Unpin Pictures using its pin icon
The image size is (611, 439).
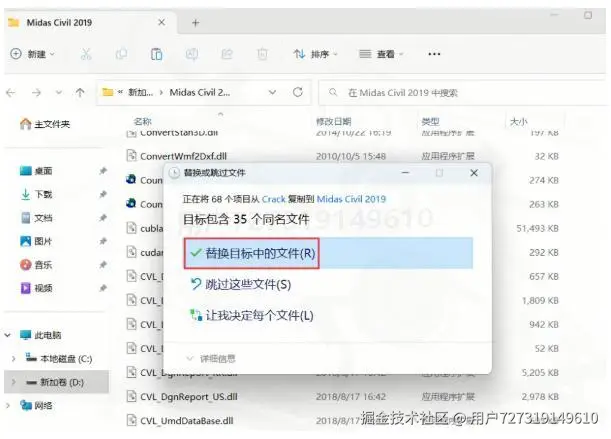103,241
